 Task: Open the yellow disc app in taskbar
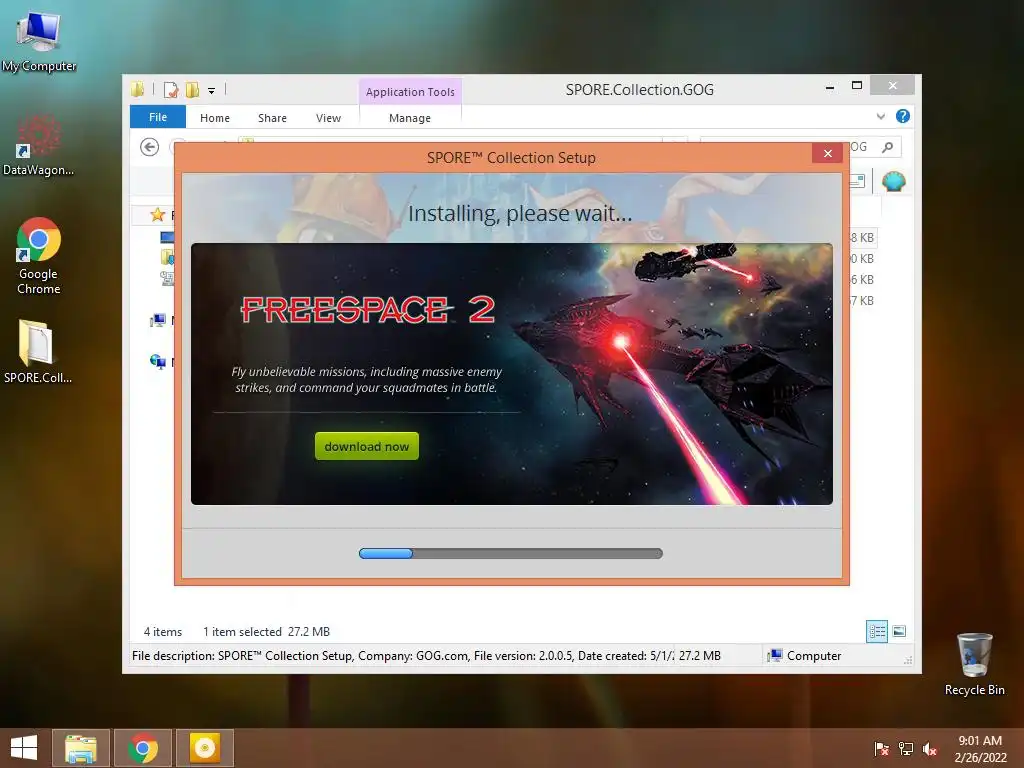[204, 748]
